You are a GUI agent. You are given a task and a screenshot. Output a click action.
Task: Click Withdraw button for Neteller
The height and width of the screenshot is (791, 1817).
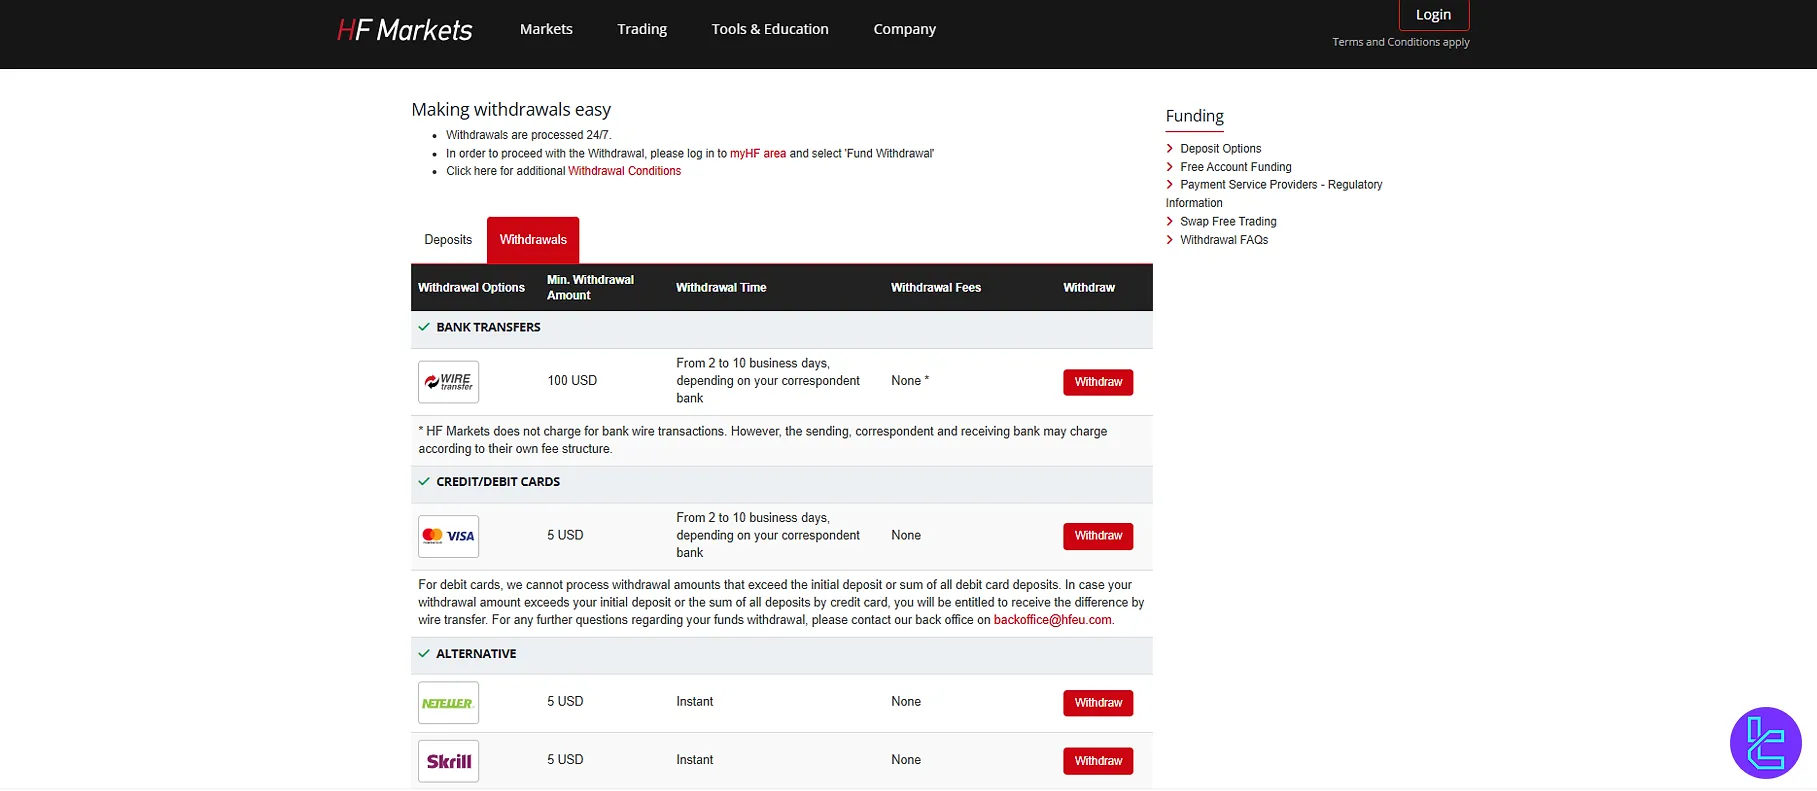pos(1098,703)
